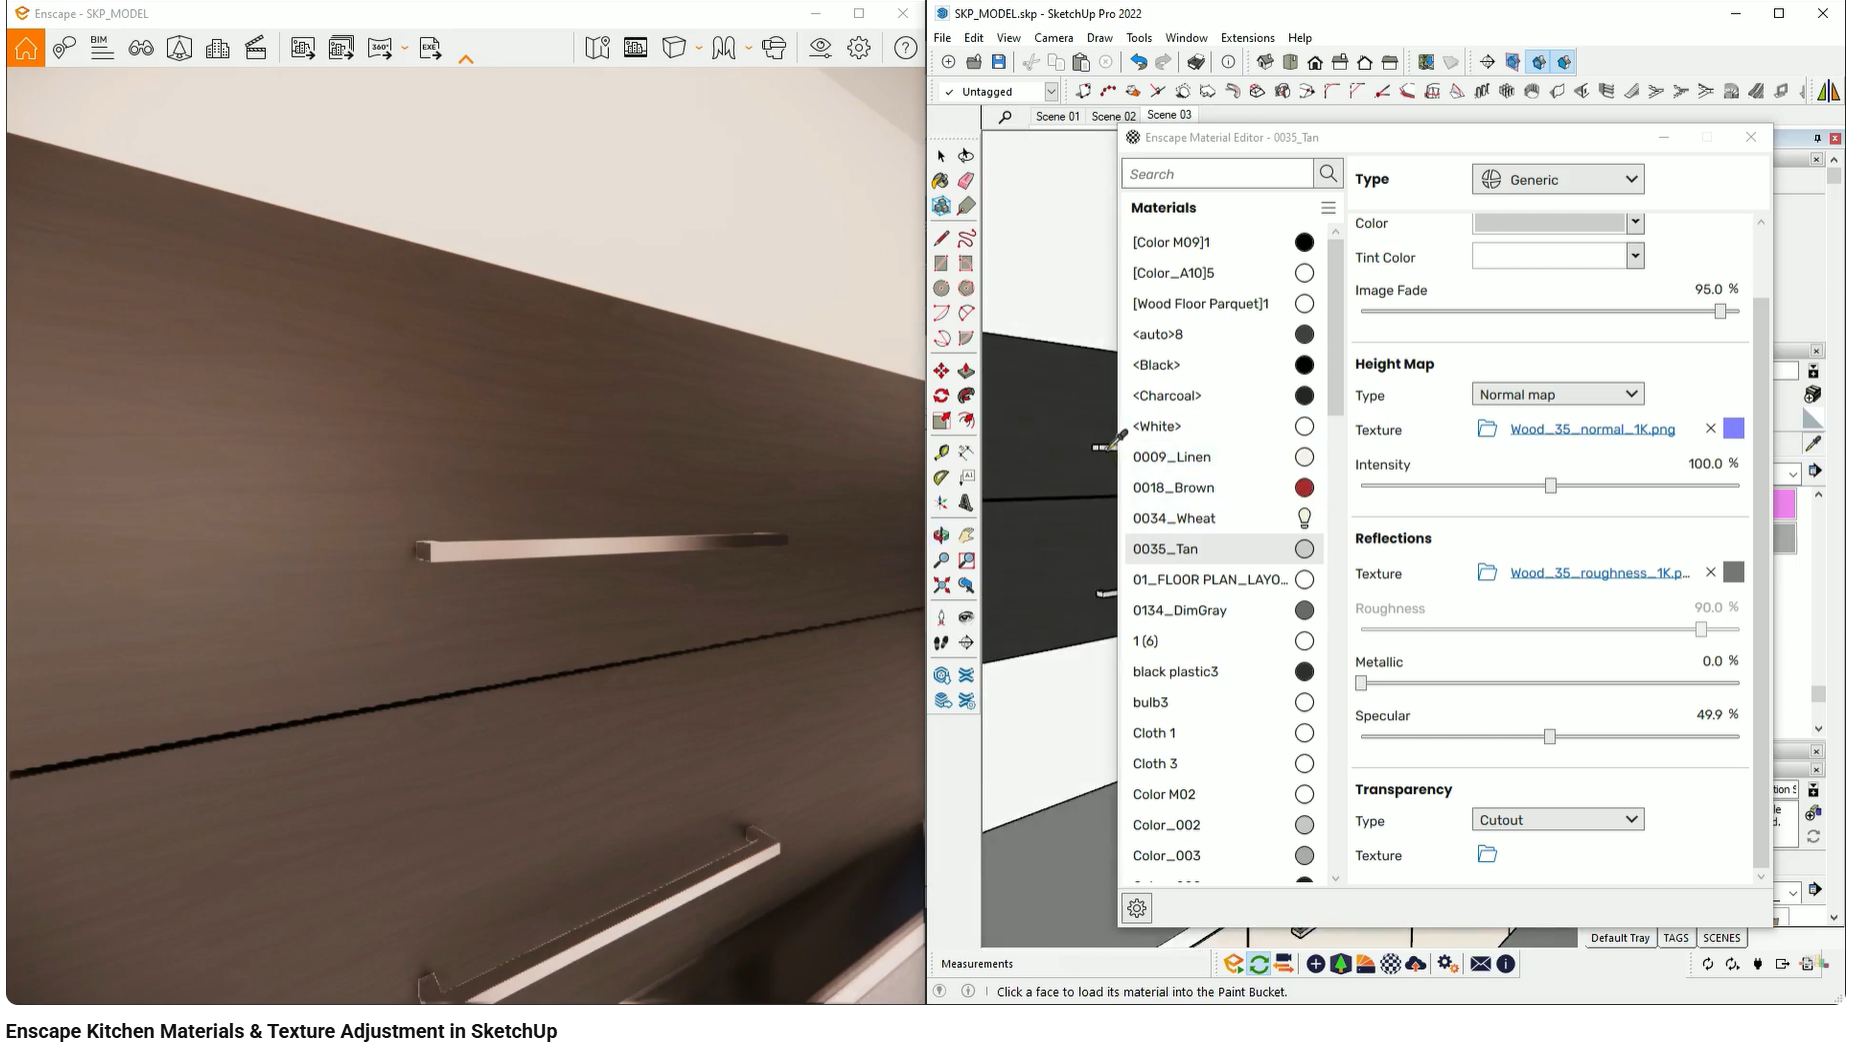Select the Orbit tool
Screen dimensions: 1849x1050
click(x=941, y=535)
